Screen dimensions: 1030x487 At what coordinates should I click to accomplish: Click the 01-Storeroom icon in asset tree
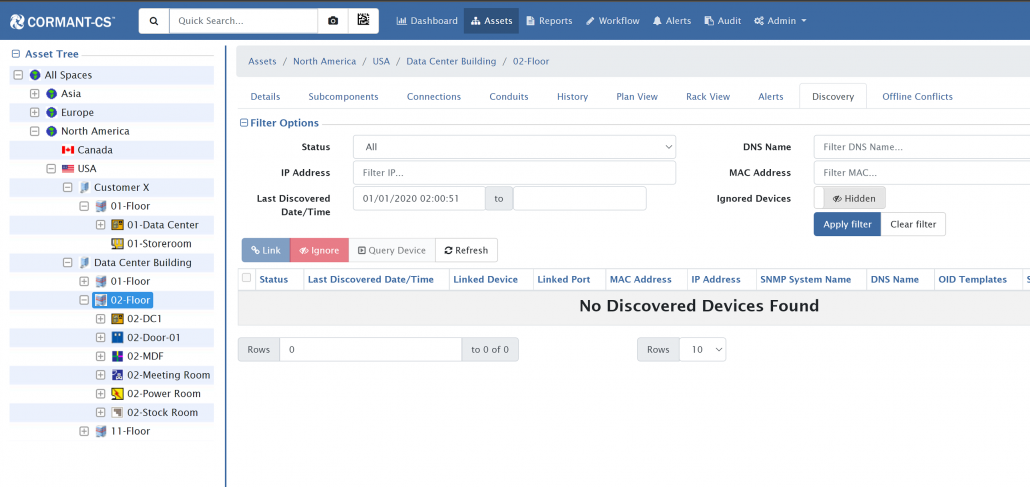117,244
